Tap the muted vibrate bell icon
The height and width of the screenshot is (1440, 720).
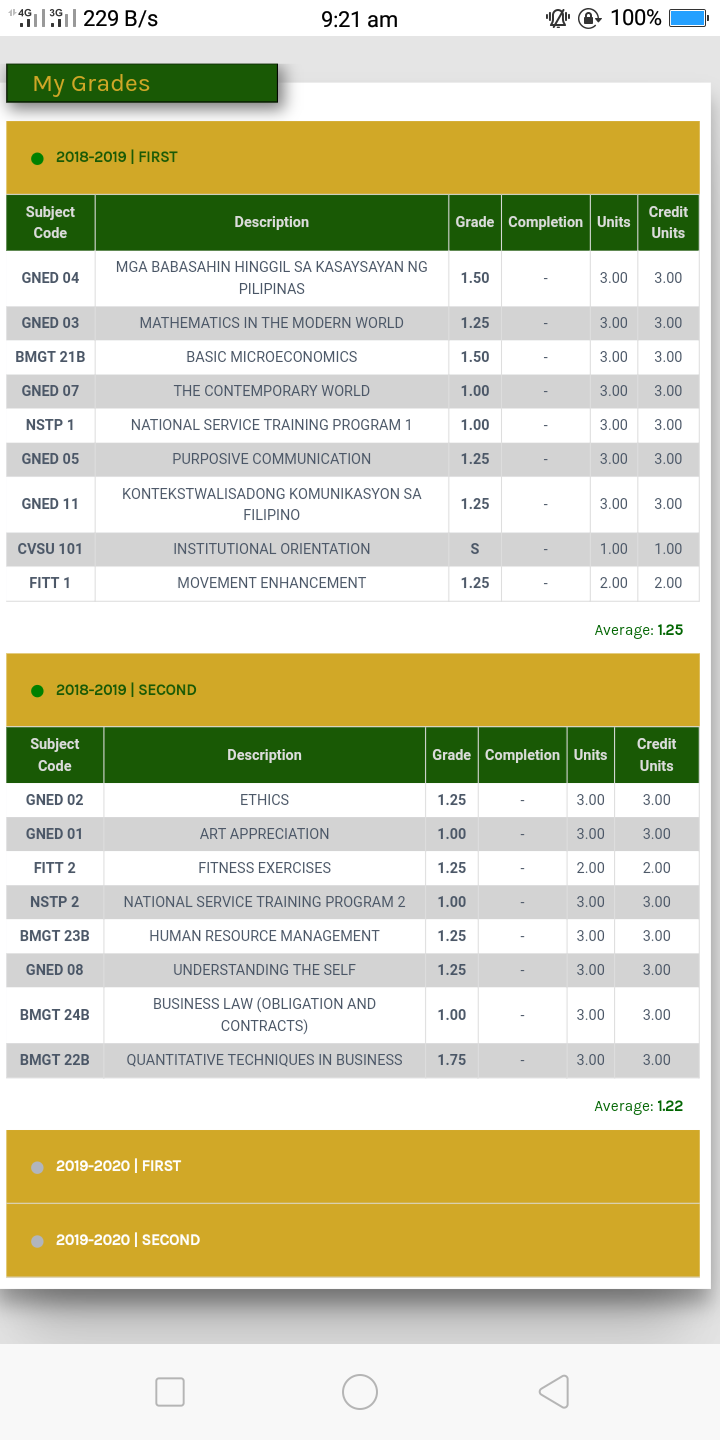[557, 18]
